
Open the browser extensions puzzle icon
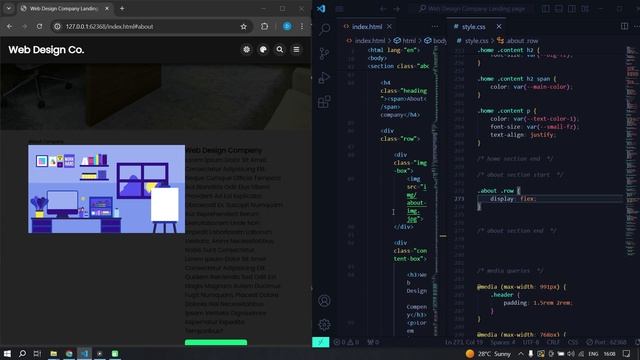pos(264,27)
